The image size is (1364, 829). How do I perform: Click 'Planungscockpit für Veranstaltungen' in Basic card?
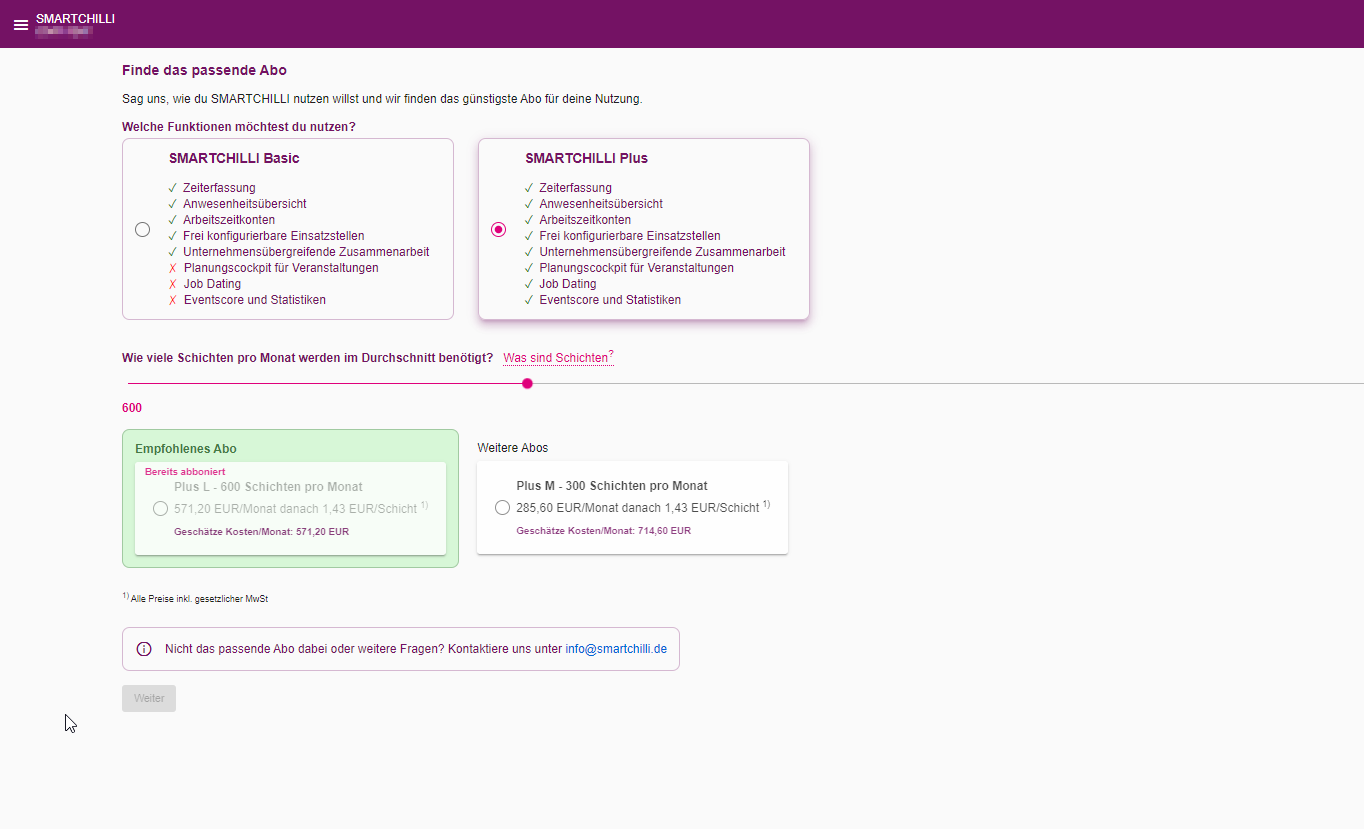coord(281,268)
